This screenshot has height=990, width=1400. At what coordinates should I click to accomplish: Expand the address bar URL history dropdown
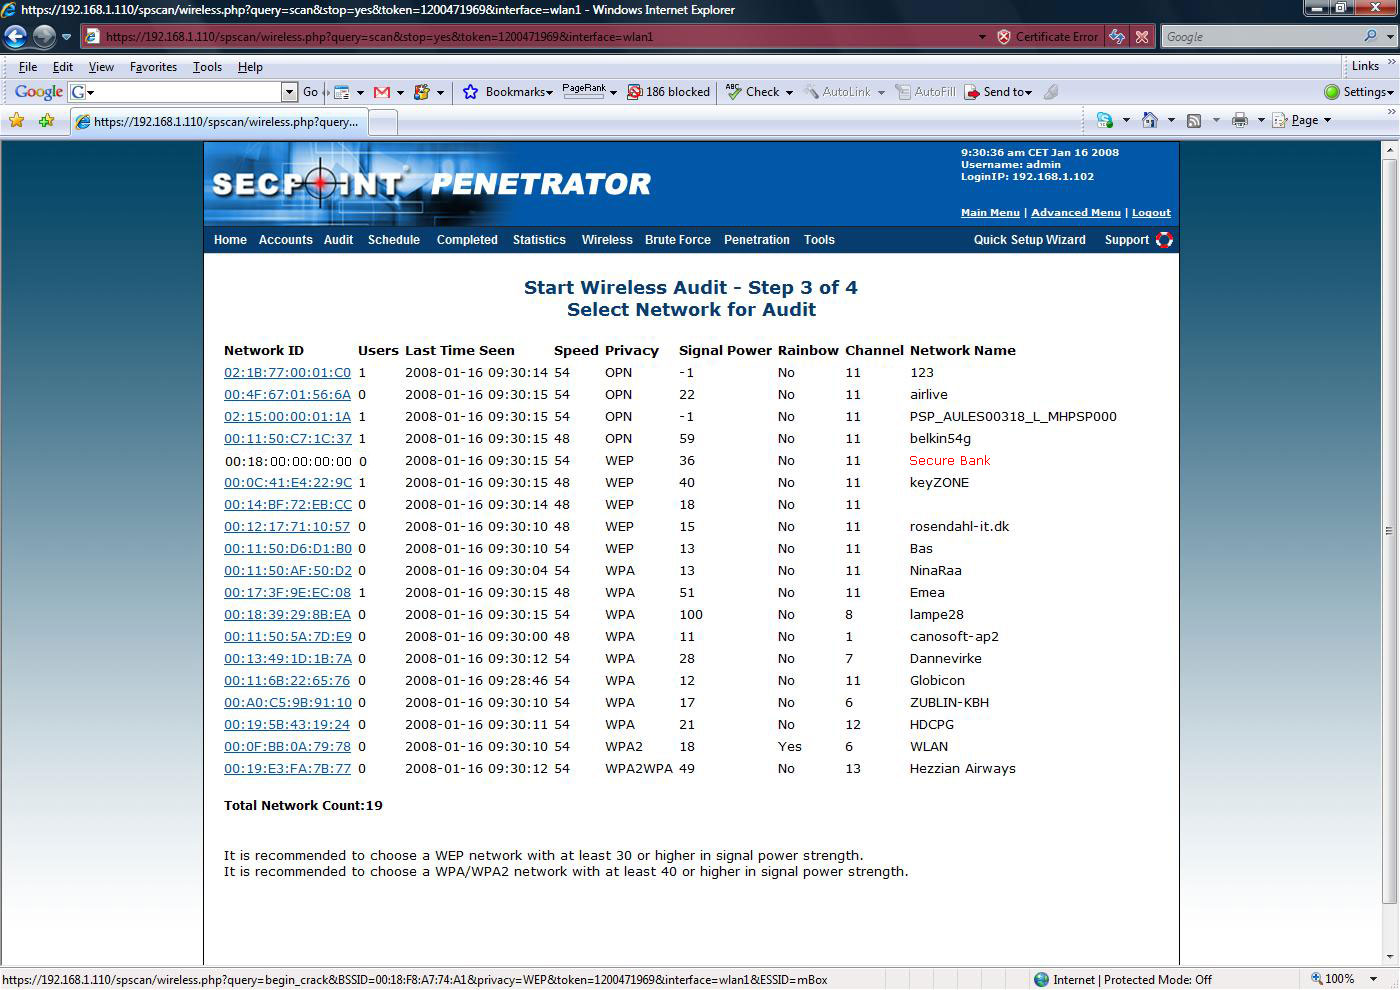[x=981, y=37]
